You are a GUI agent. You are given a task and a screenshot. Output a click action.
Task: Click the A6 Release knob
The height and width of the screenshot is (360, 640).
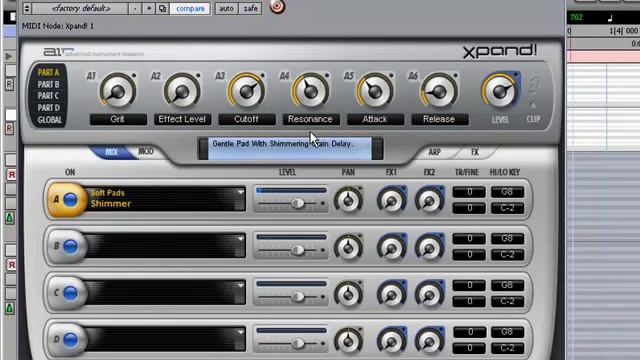pos(439,91)
